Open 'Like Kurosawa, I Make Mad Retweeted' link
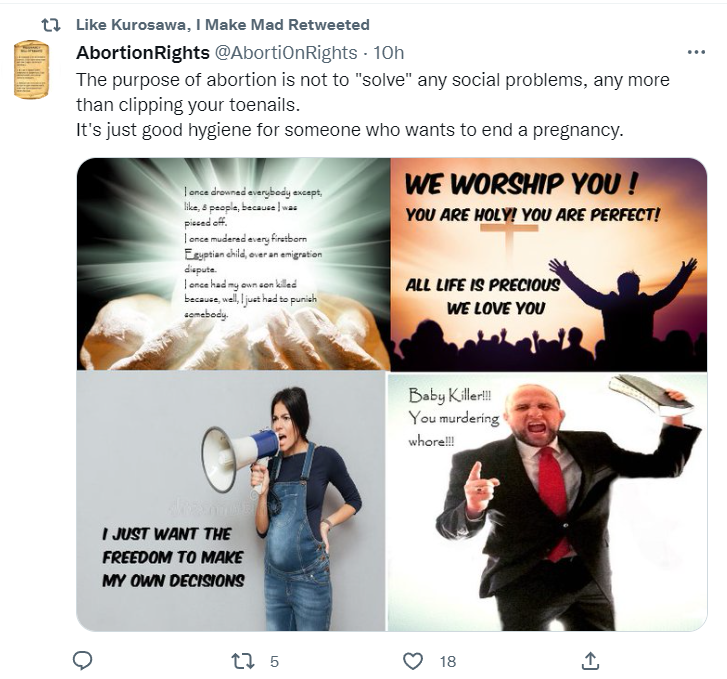Image resolution: width=727 pixels, height=679 pixels. [x=223, y=25]
